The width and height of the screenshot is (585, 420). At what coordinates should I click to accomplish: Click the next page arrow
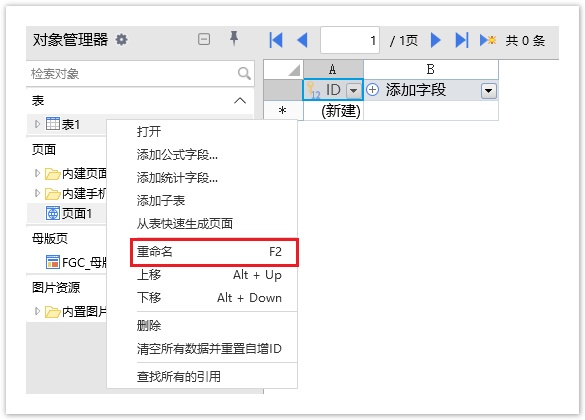coord(435,40)
